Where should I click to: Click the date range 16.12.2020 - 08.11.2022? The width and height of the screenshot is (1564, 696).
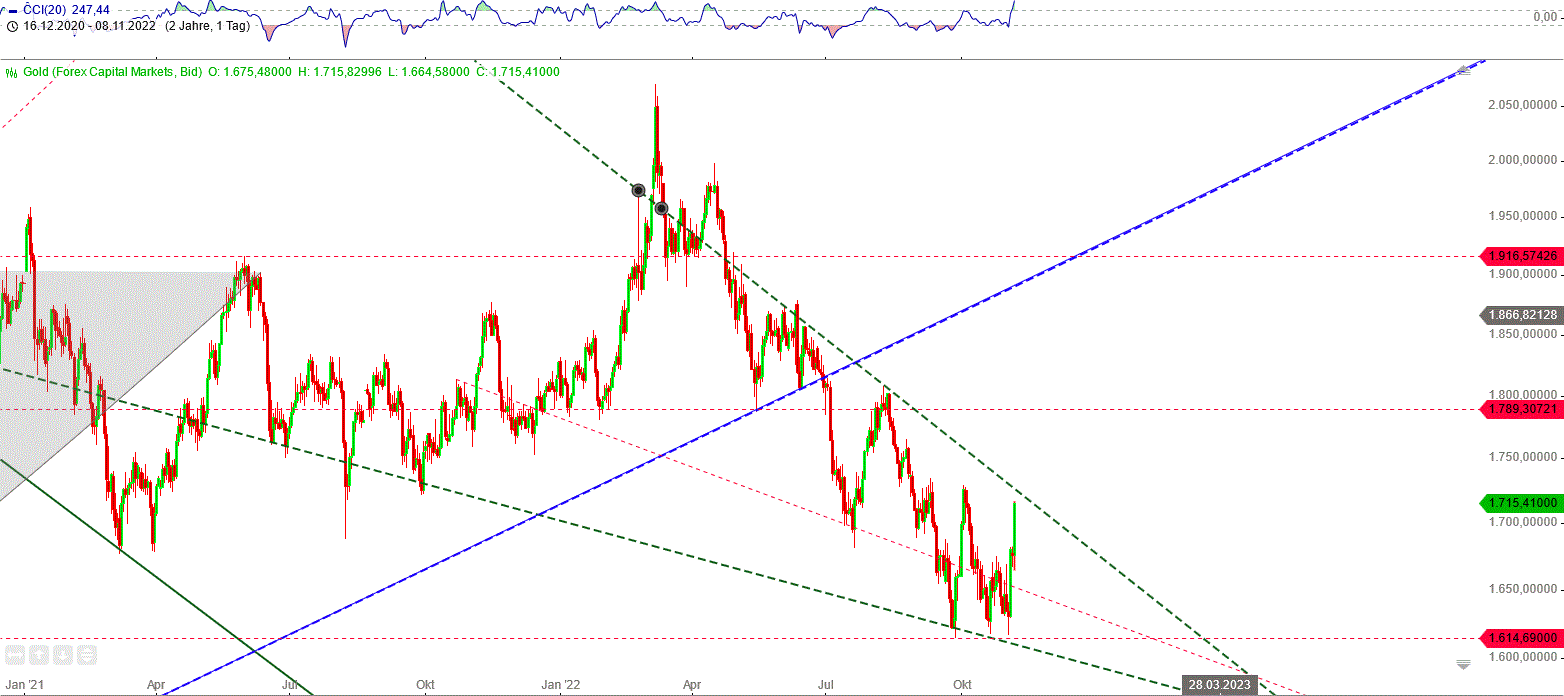[x=89, y=26]
